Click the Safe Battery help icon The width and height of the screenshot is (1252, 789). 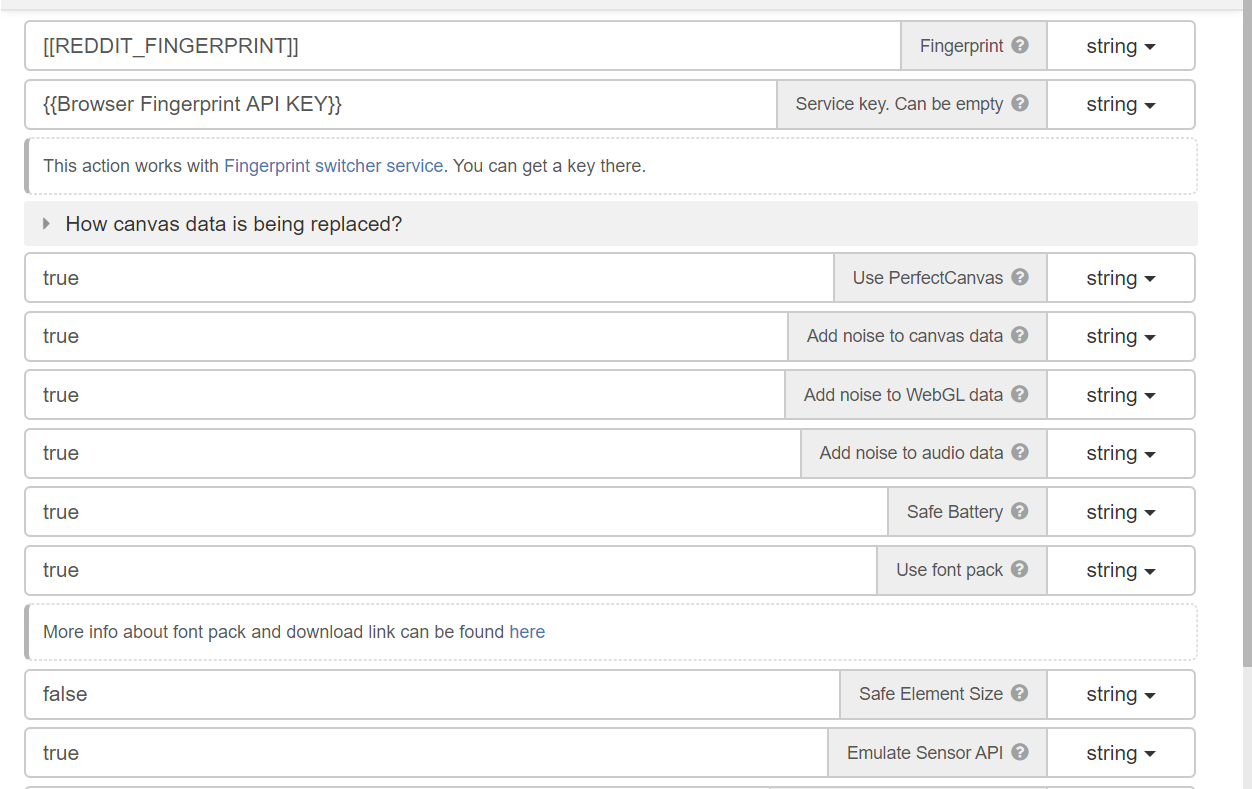point(1019,511)
